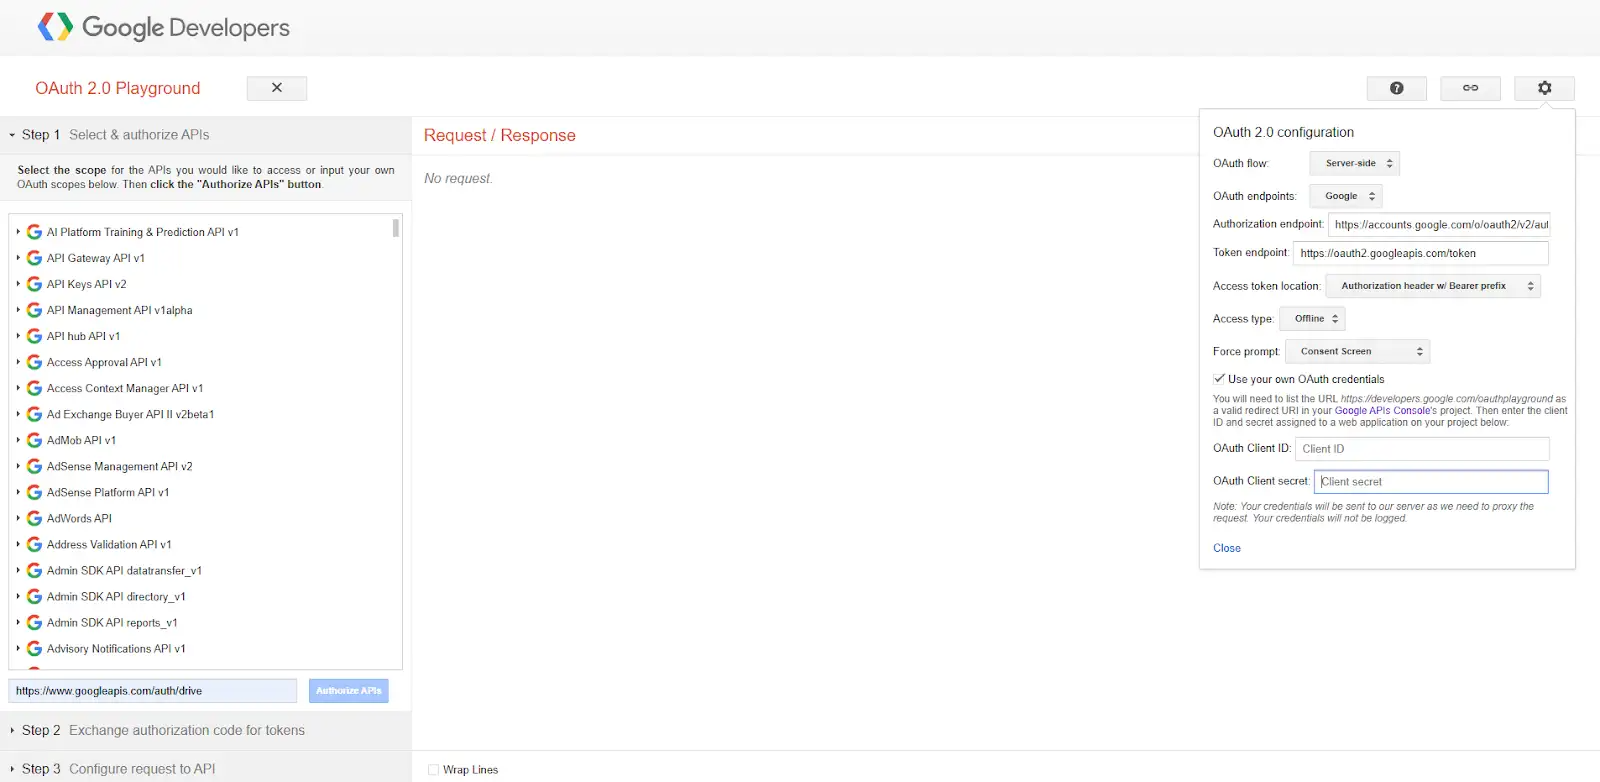This screenshot has width=1600, height=782.
Task: Select Ad Exchange Buyer API II v2beta1 row
Action: 202,414
